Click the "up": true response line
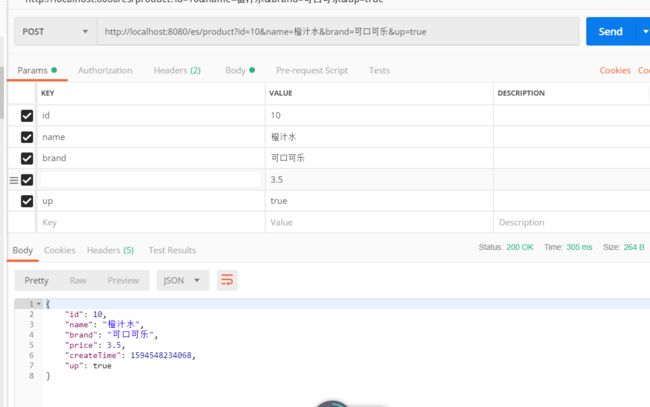This screenshot has width=650, height=407. pos(88,366)
